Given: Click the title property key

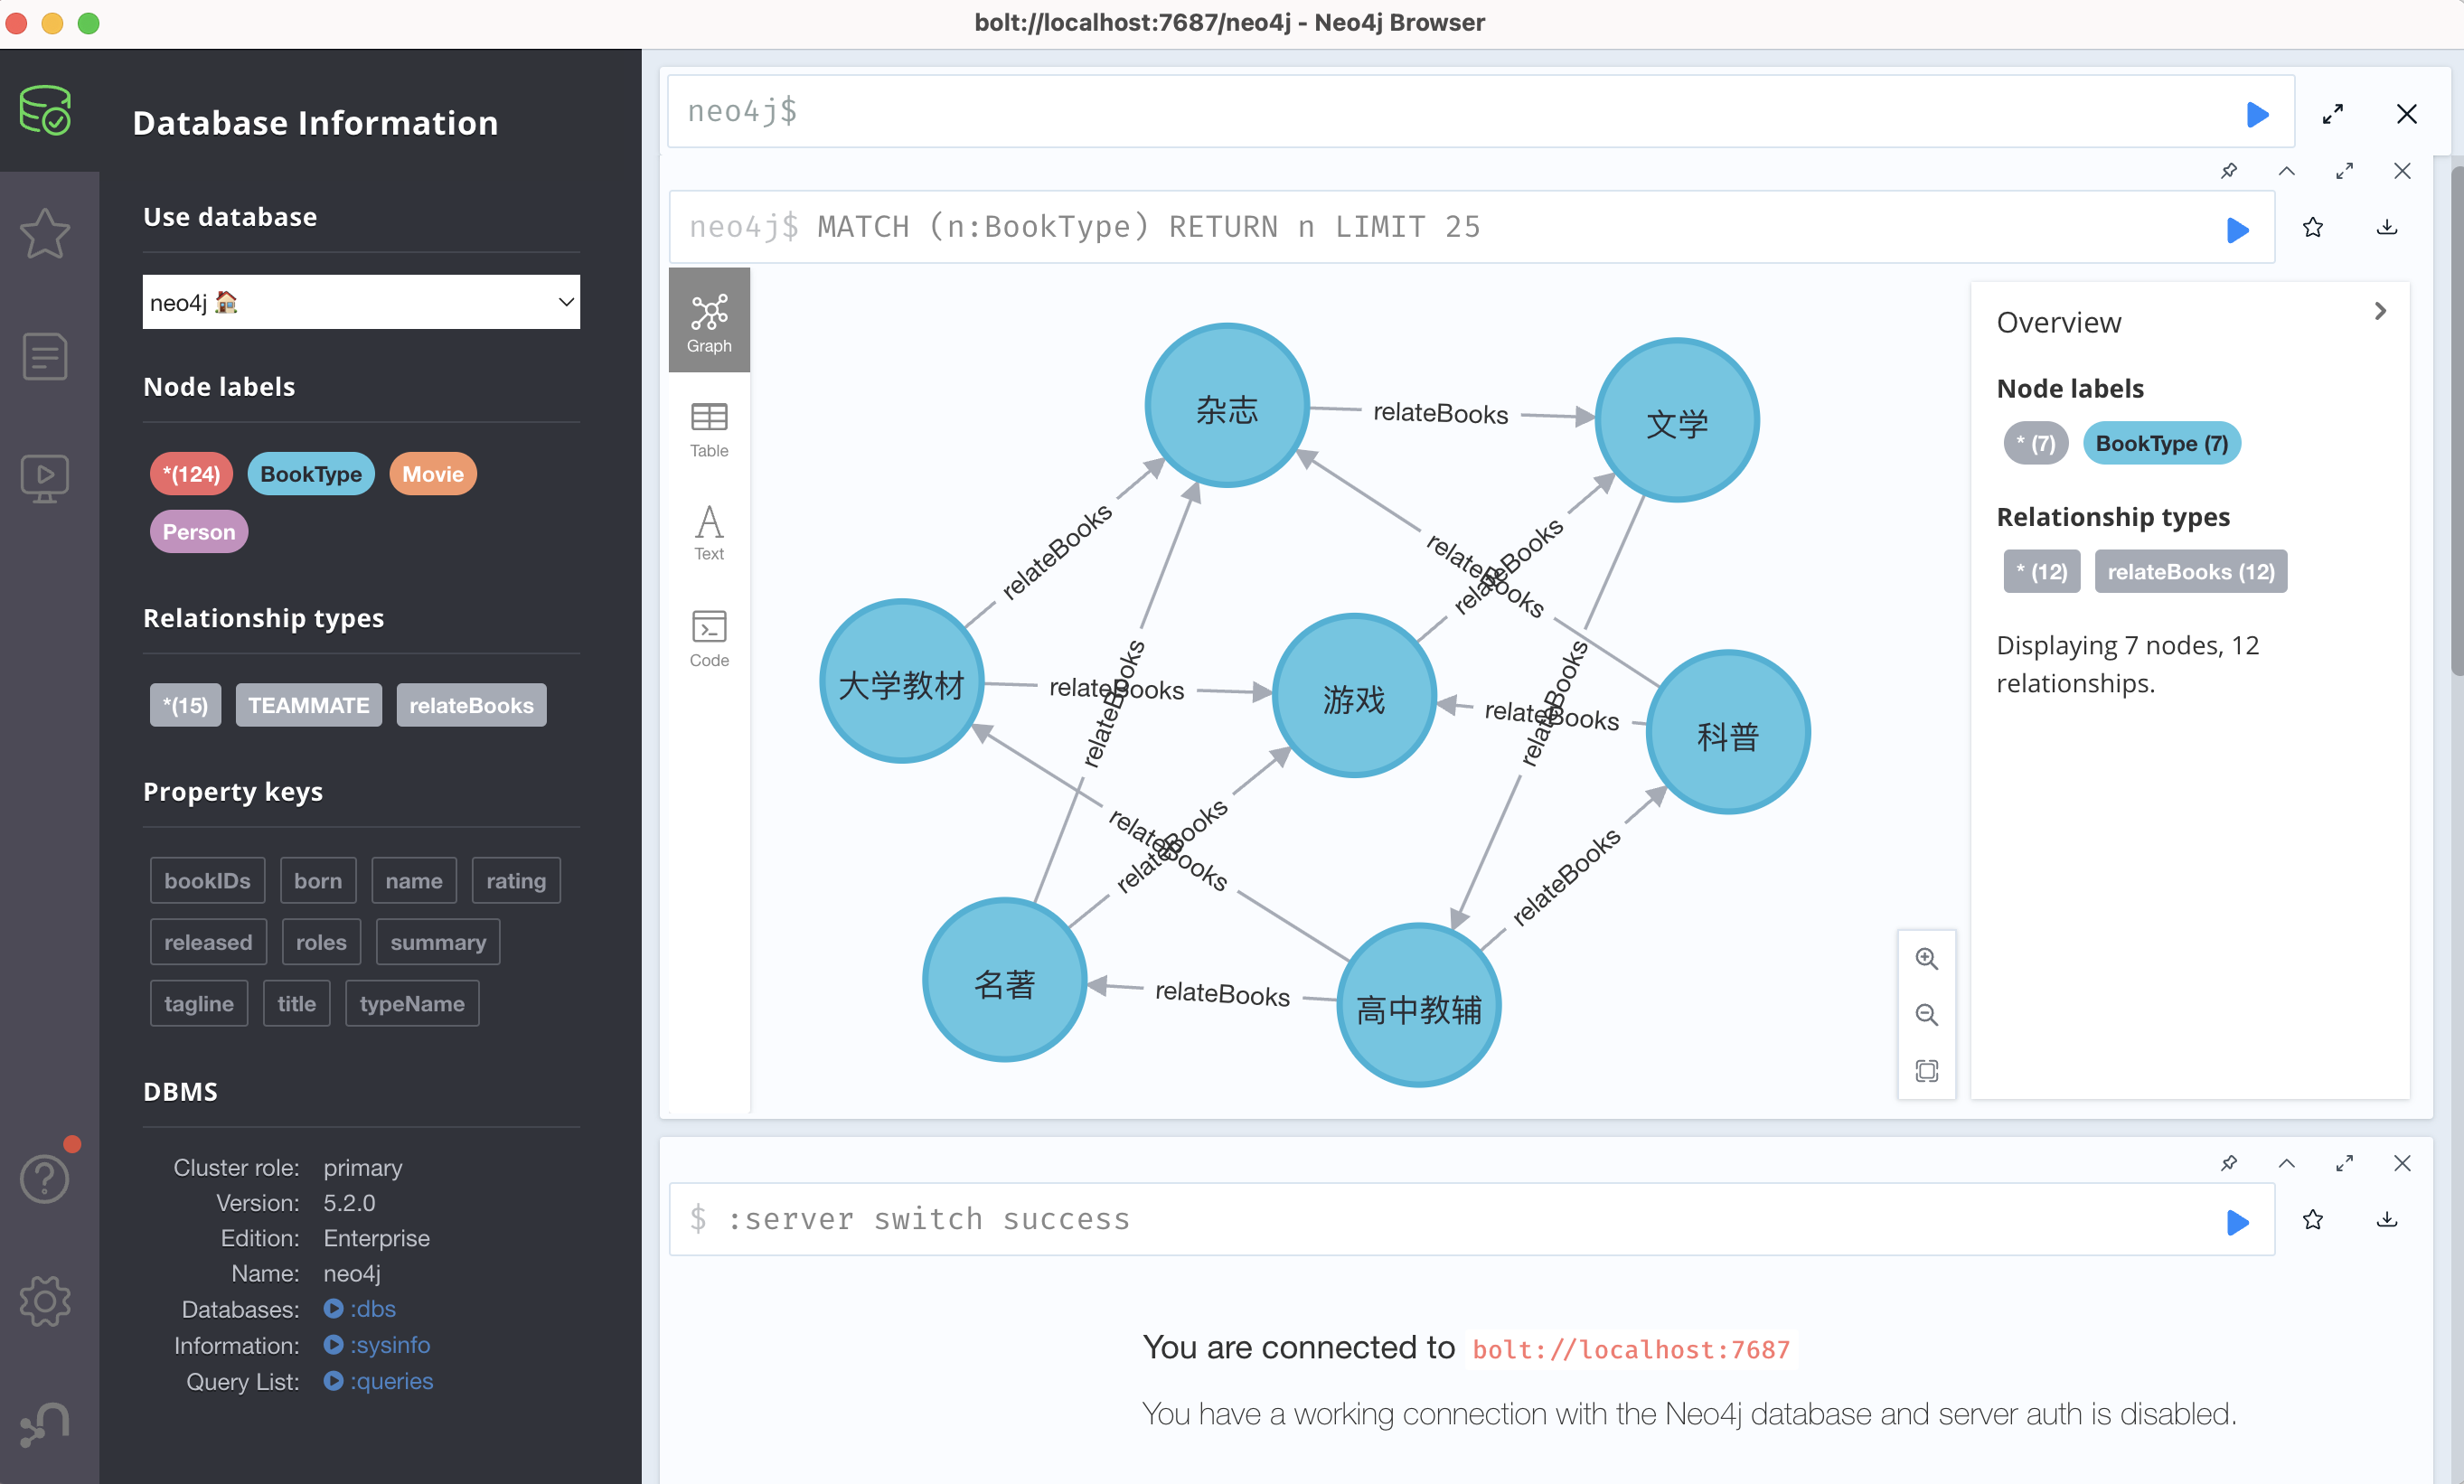Looking at the screenshot, I should click(x=297, y=1003).
